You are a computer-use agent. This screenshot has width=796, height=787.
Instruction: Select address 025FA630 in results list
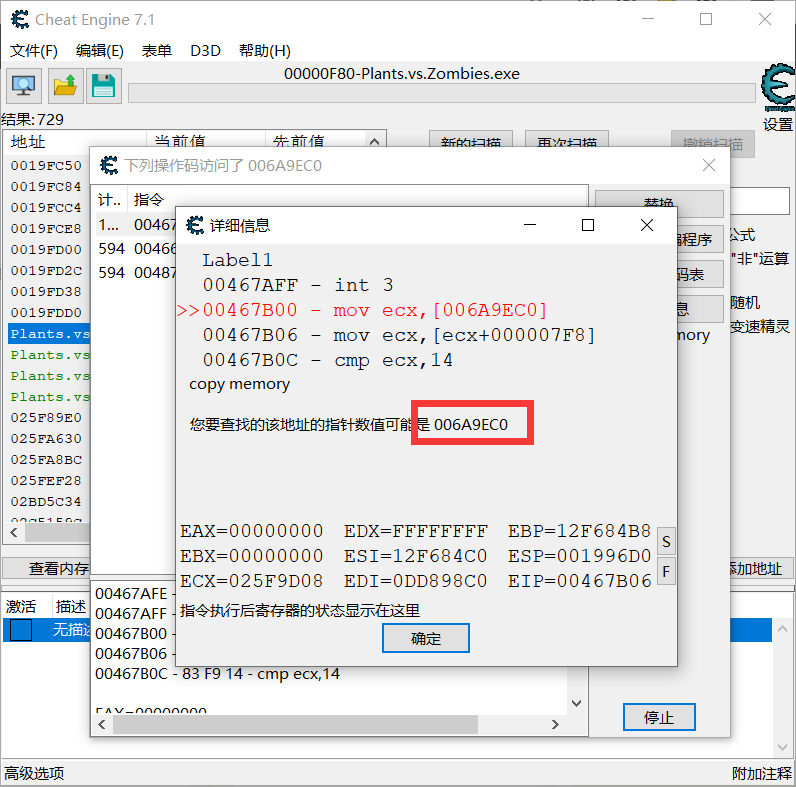click(x=46, y=438)
